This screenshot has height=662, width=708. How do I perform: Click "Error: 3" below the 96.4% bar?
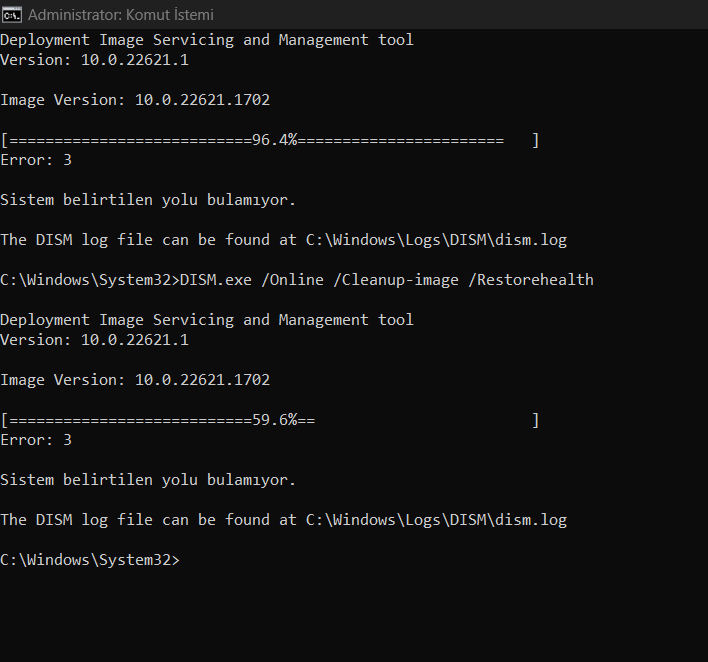[36, 160]
